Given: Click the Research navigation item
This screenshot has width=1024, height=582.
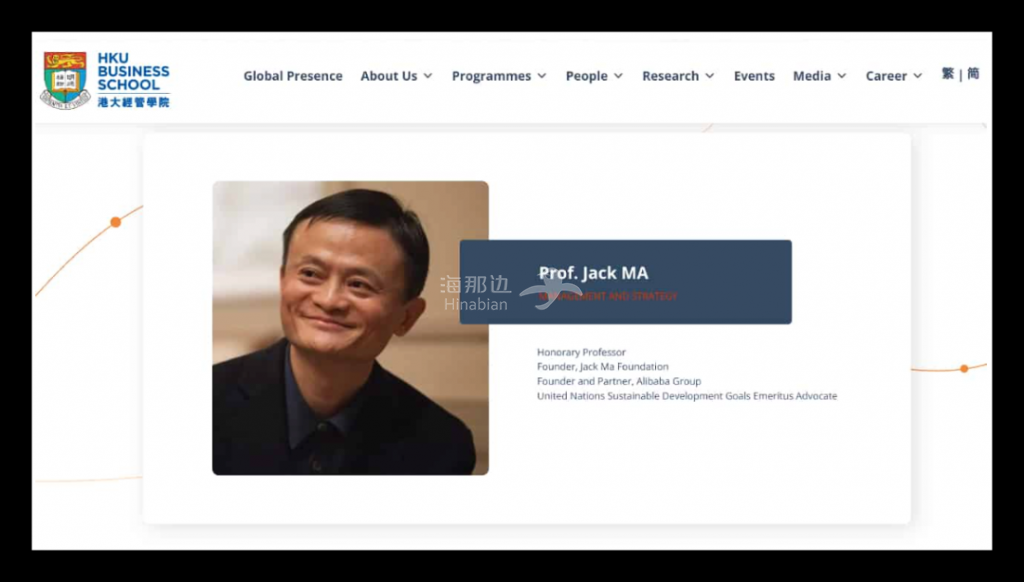Looking at the screenshot, I should pyautogui.click(x=670, y=76).
